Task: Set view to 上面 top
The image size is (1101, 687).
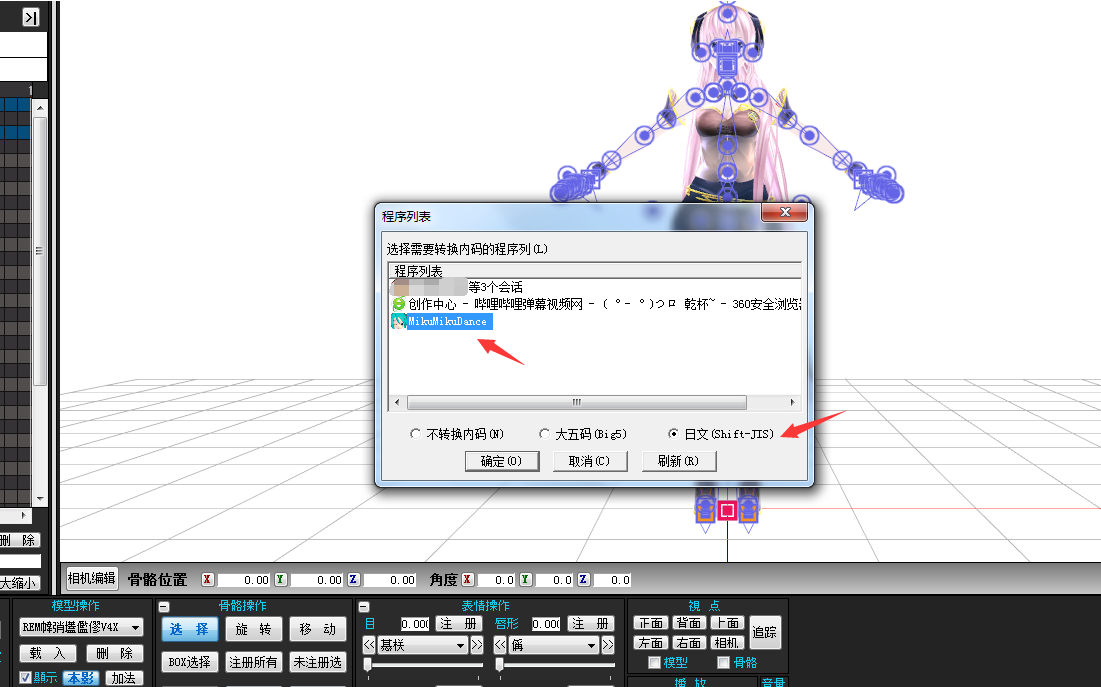Action: tap(727, 623)
